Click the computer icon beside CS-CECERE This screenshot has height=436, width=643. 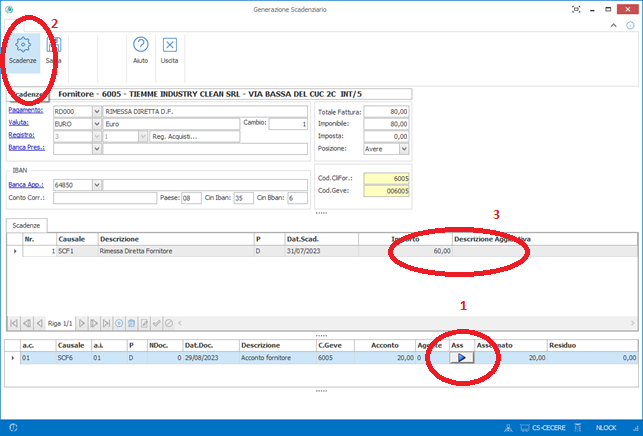coord(524,428)
